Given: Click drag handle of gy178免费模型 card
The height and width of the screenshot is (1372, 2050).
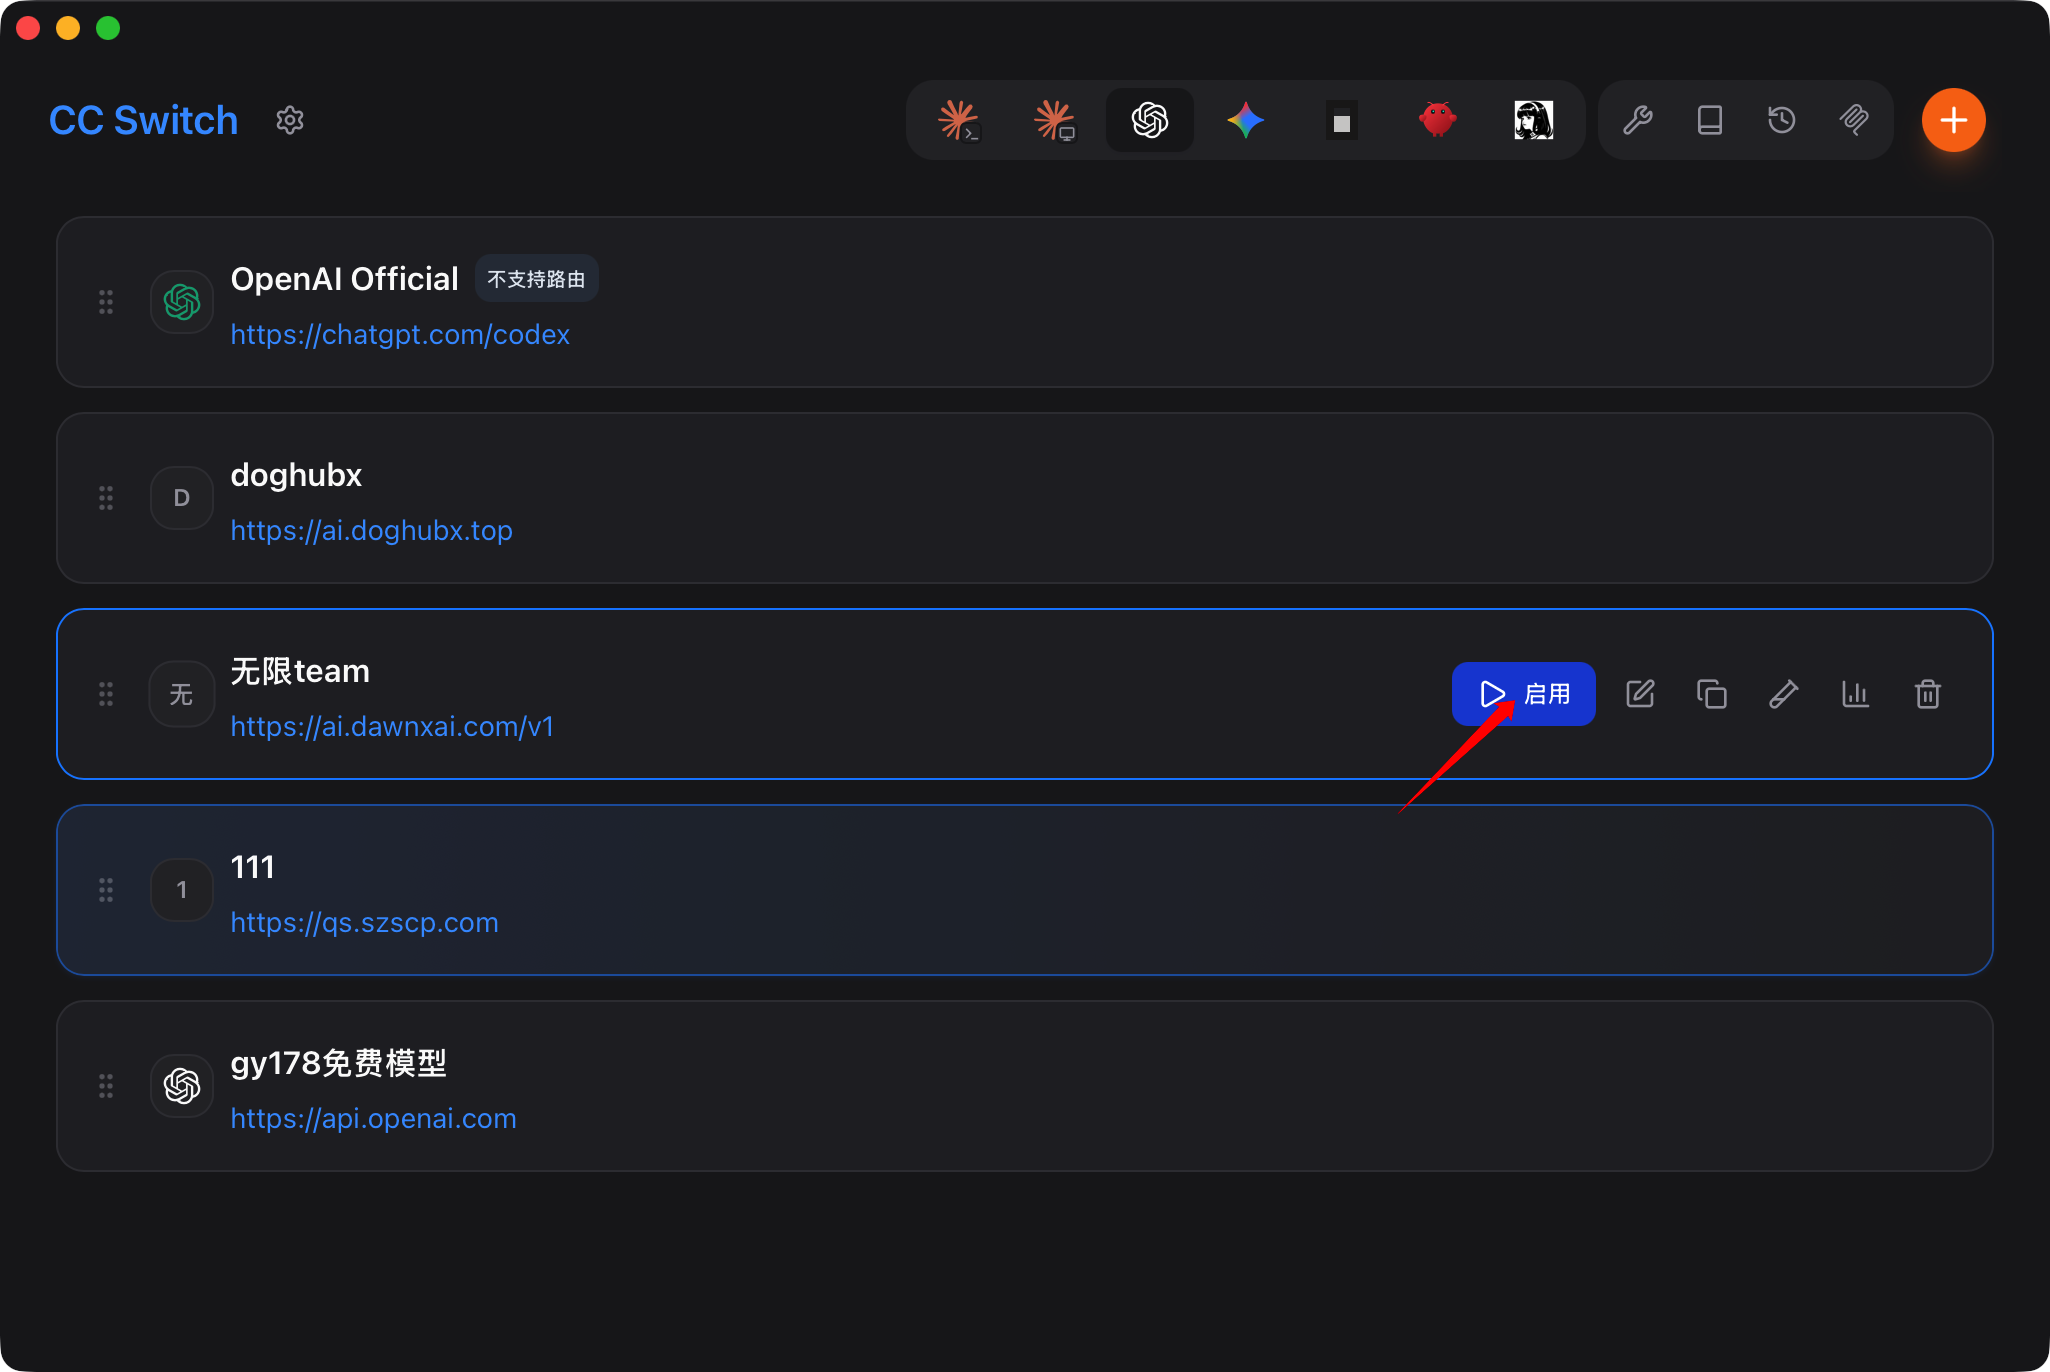Looking at the screenshot, I should coord(106,1086).
